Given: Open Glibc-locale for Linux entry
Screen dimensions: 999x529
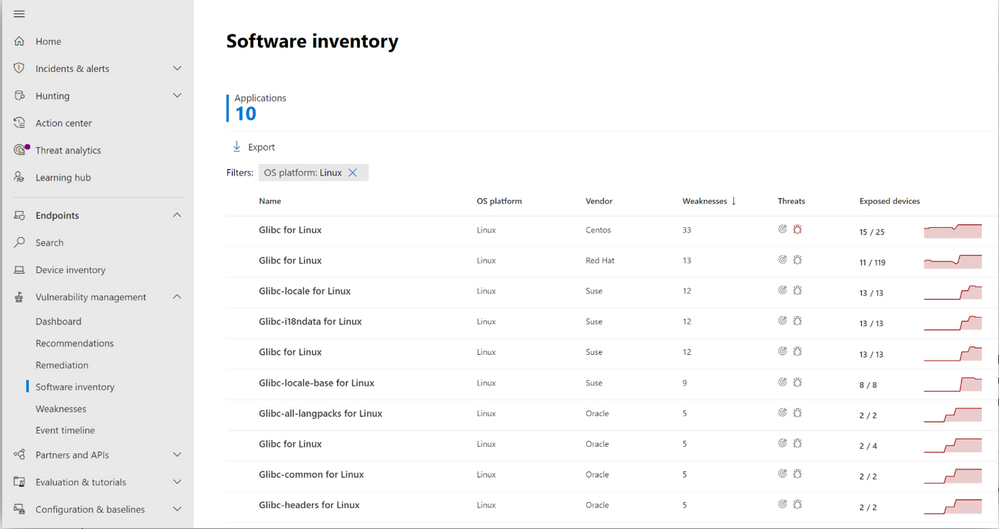Looking at the screenshot, I should (305, 291).
